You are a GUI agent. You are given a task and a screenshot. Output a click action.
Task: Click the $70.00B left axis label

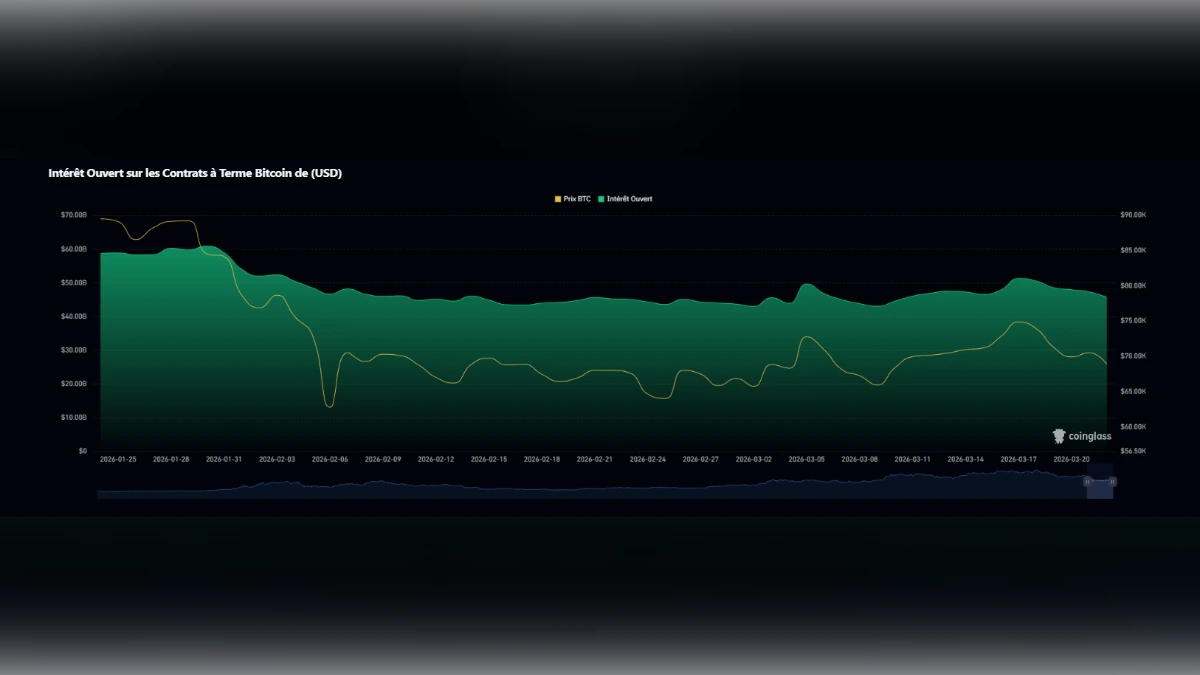[x=72, y=214]
